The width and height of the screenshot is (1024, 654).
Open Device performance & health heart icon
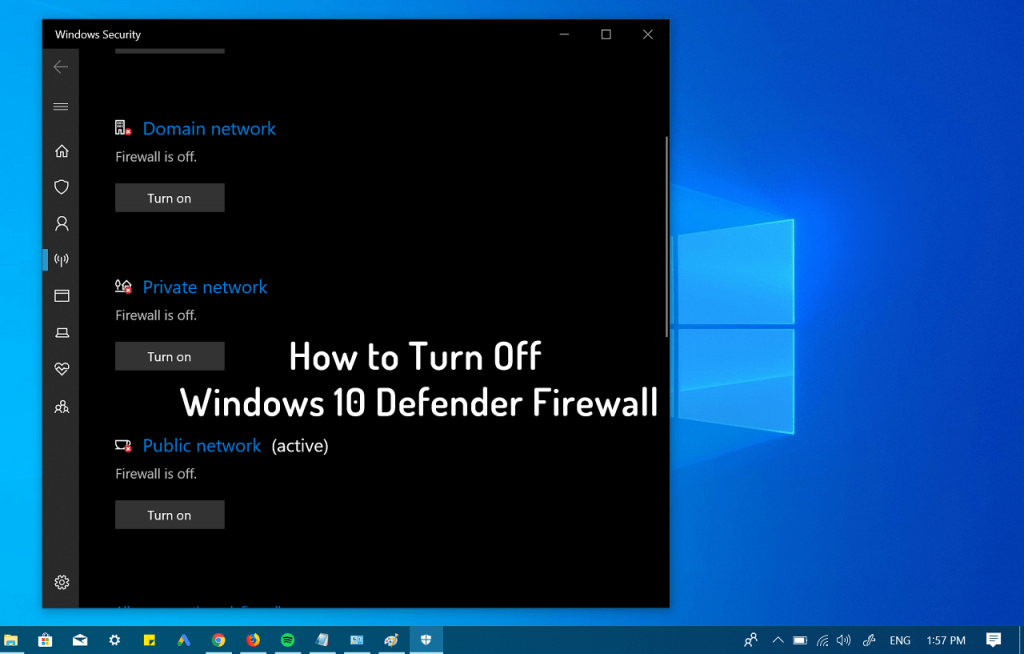61,369
